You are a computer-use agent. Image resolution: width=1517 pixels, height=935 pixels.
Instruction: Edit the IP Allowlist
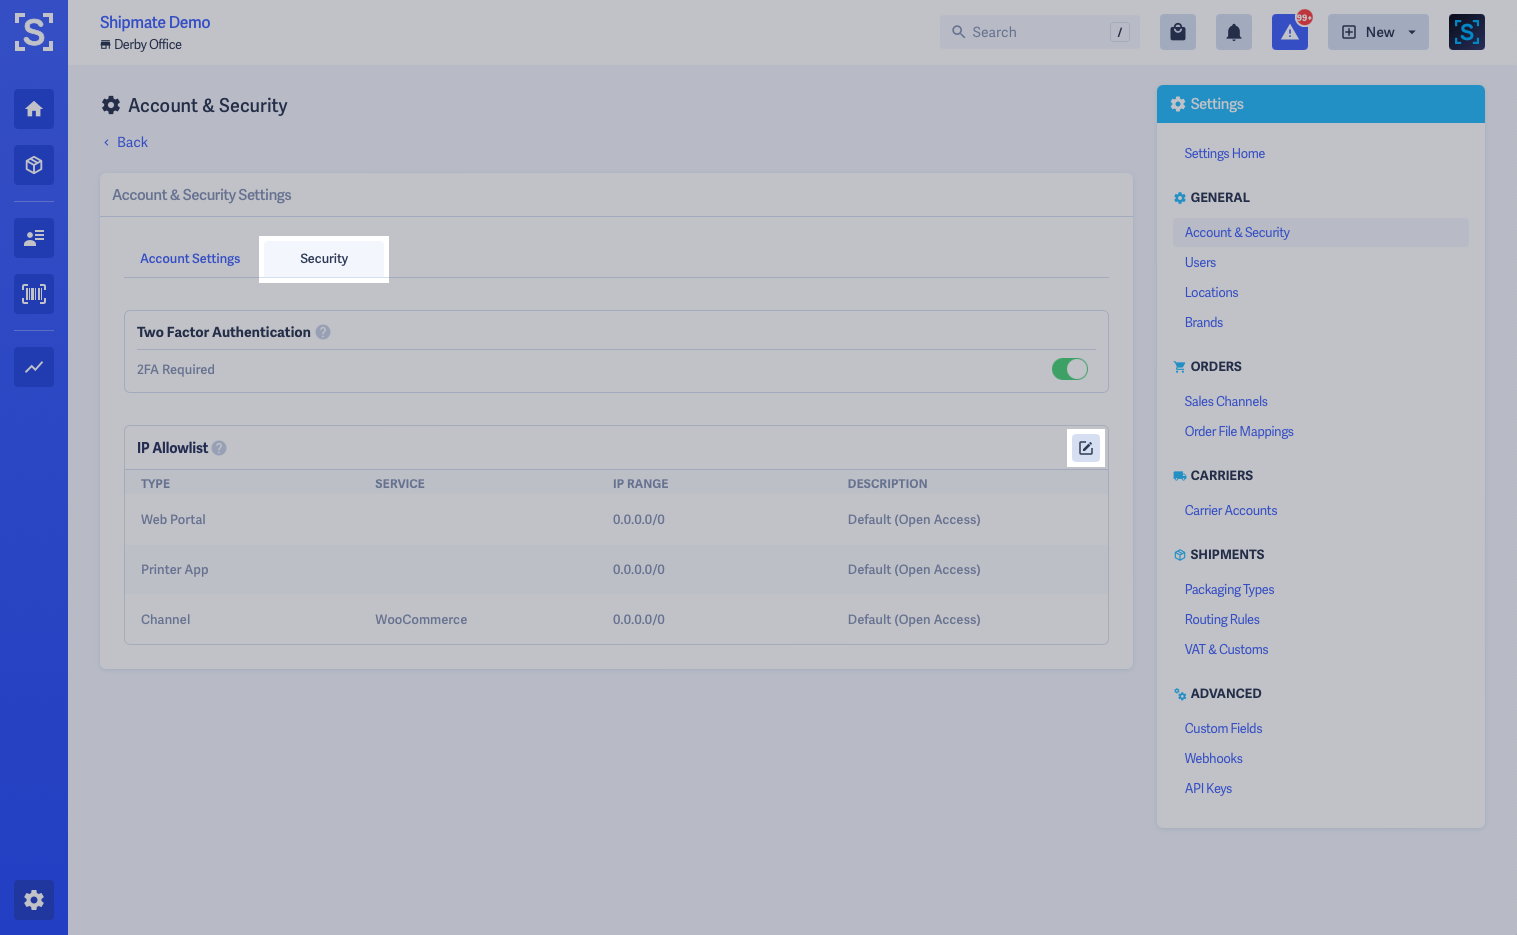click(x=1086, y=448)
